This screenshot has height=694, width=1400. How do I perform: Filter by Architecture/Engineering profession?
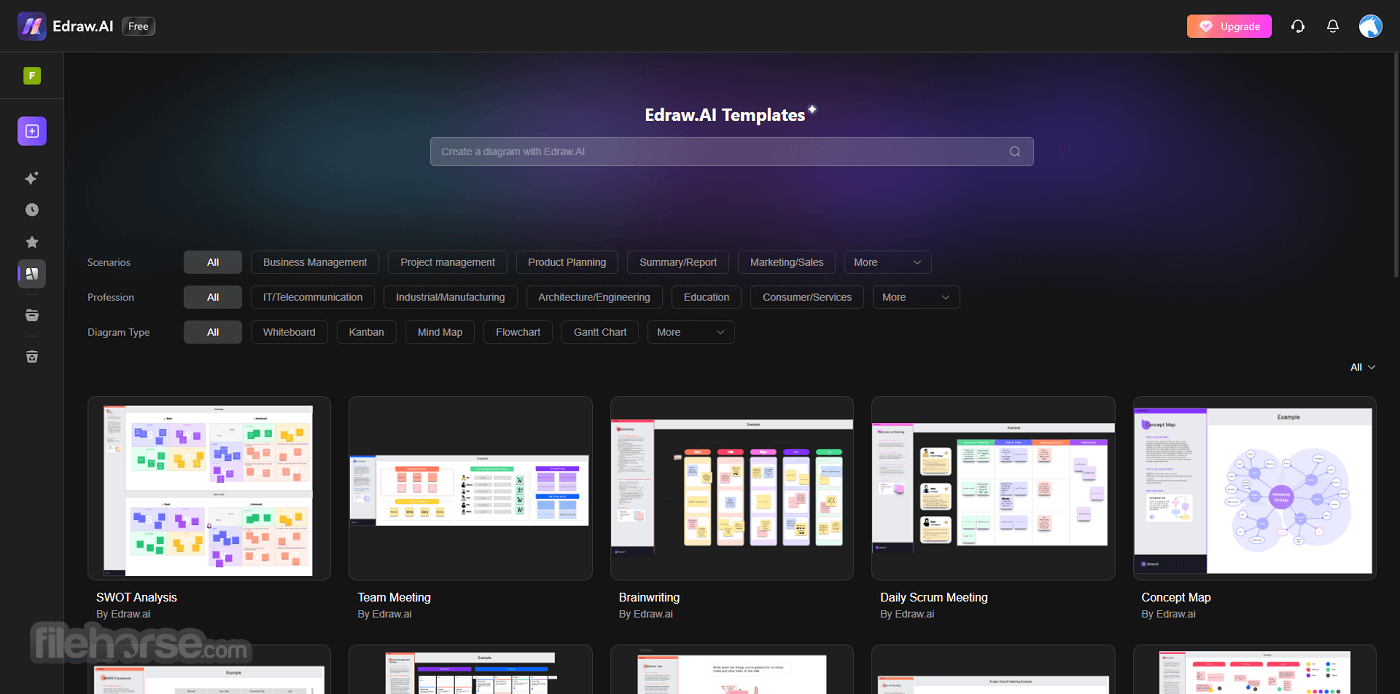(594, 297)
